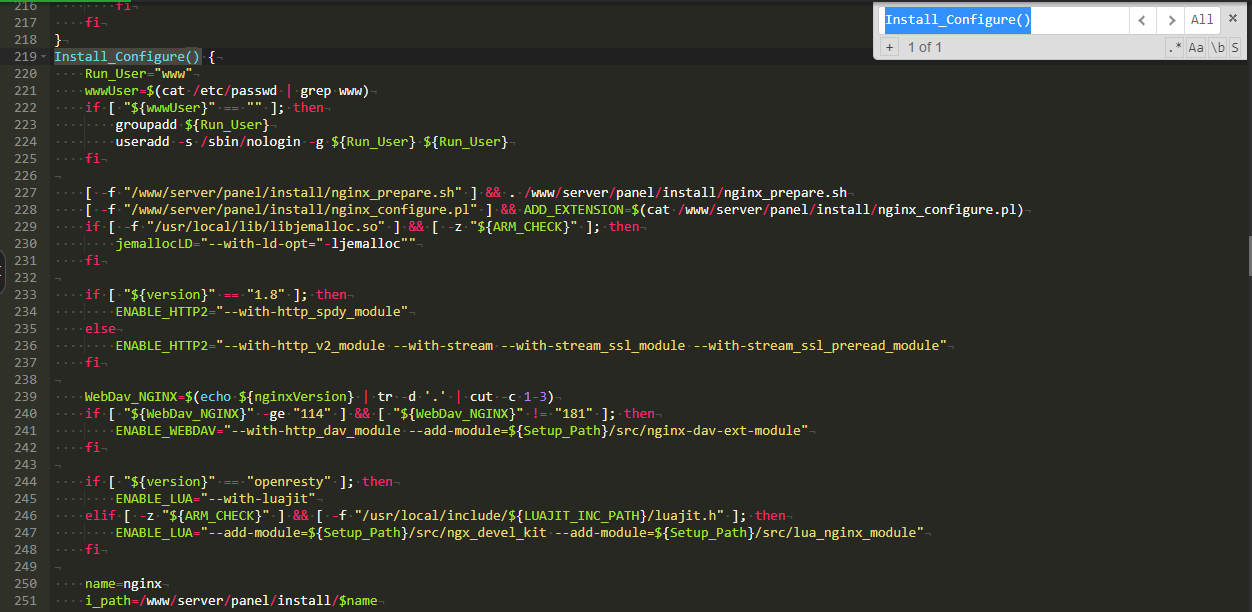1252x612 pixels.
Task: Click the "openresty" string on line 244
Action: pyautogui.click(x=291, y=482)
